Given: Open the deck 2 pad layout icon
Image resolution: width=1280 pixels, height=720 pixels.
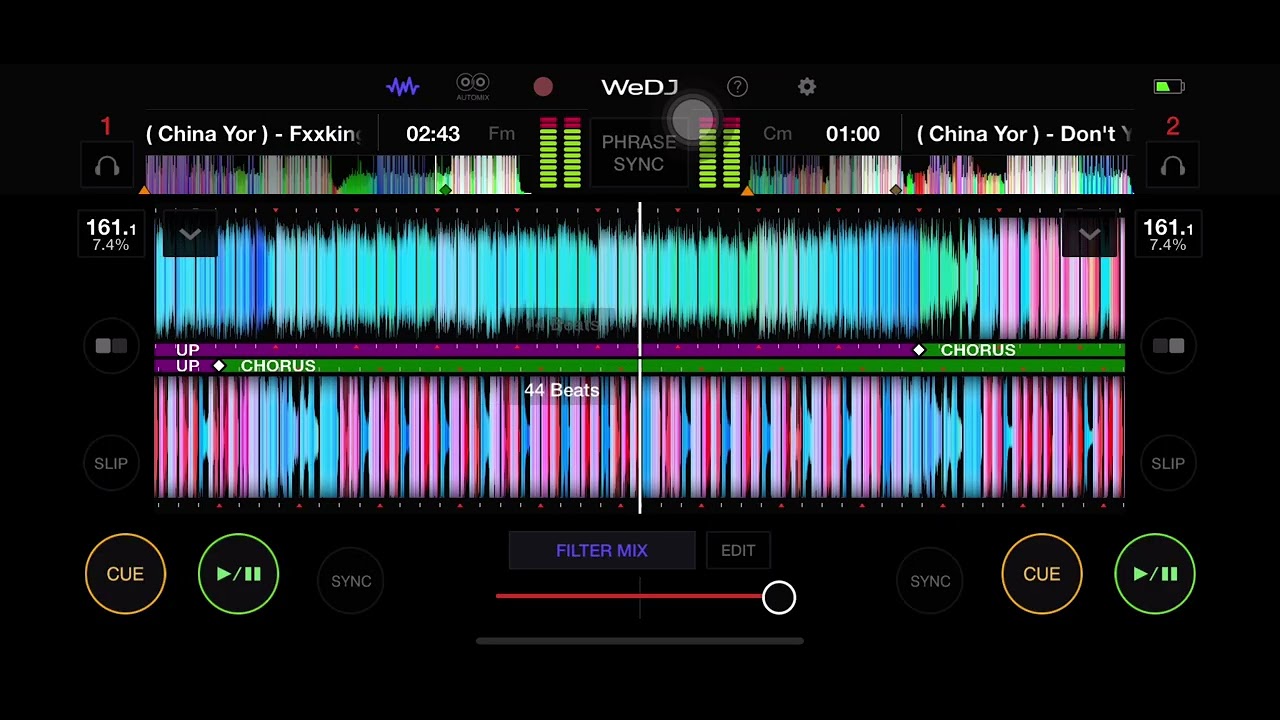Looking at the screenshot, I should (1168, 346).
